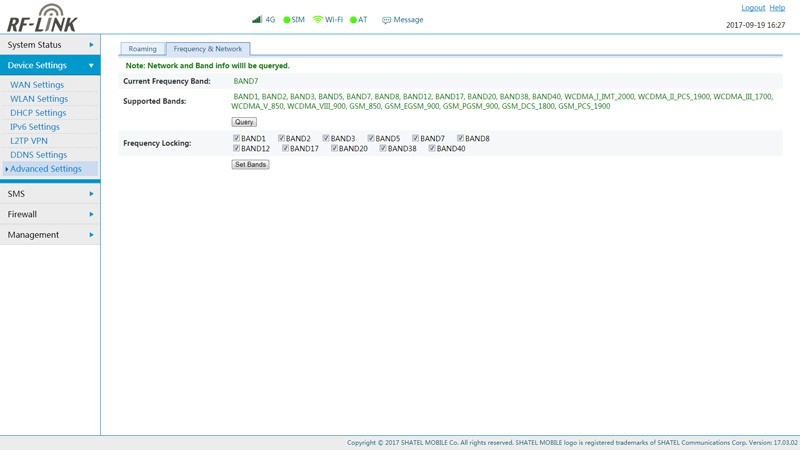Disable the BAND40 checkbox
The width and height of the screenshot is (800, 450).
(x=432, y=149)
